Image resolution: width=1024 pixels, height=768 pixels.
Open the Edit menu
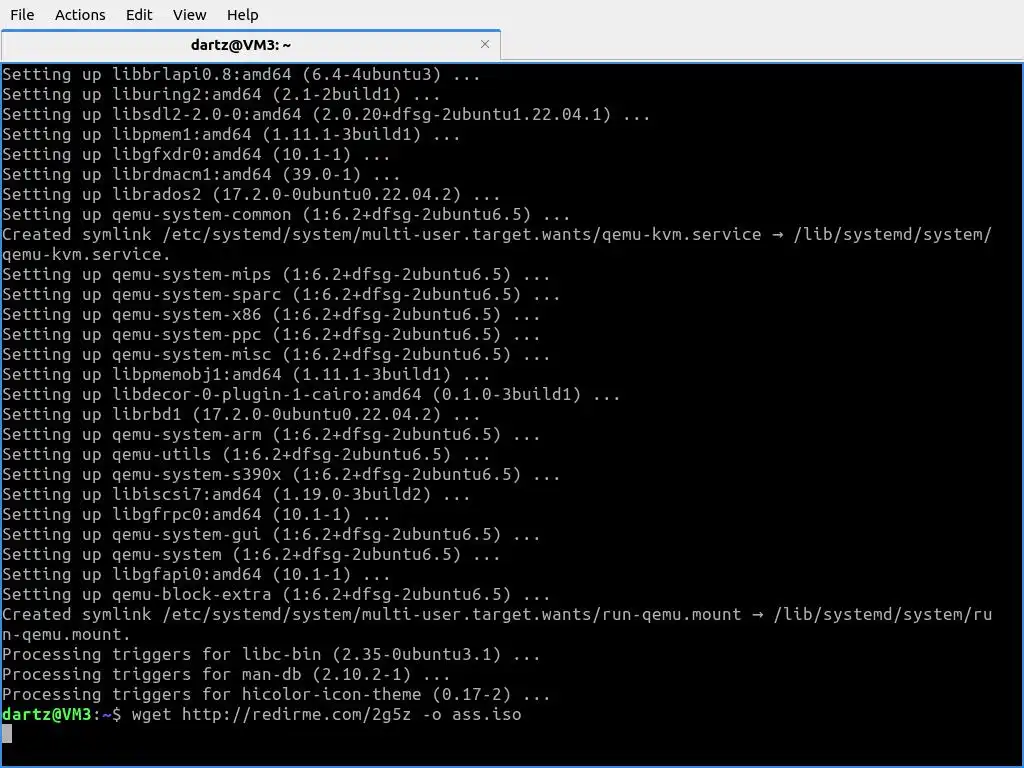click(x=138, y=14)
